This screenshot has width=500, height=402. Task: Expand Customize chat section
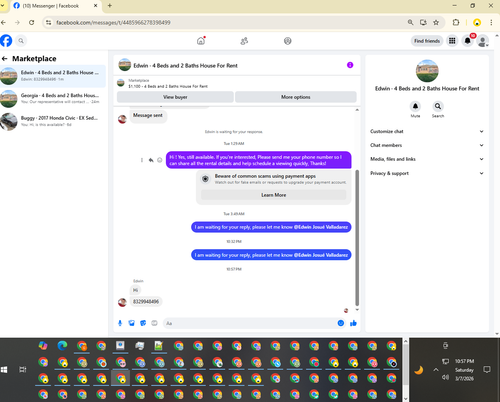[x=427, y=131]
